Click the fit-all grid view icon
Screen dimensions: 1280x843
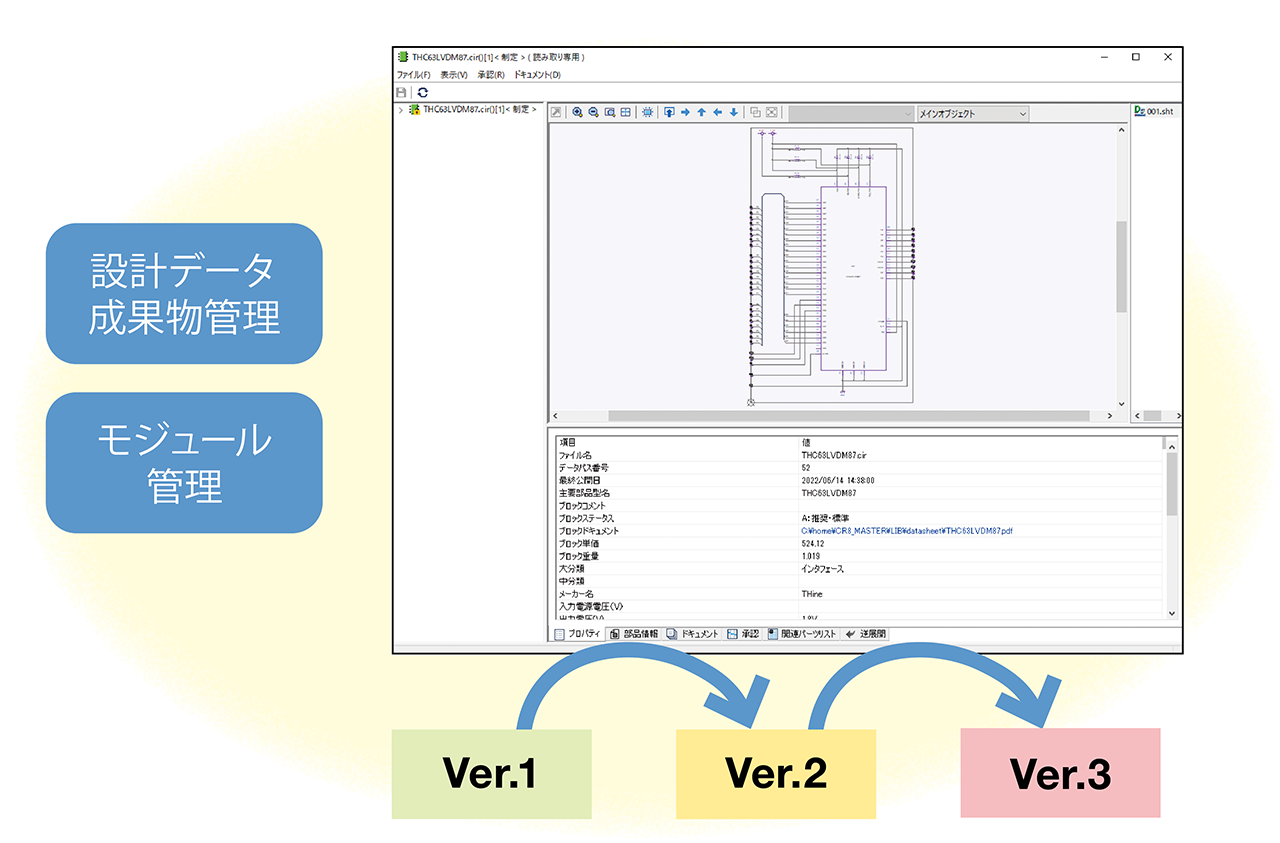(x=625, y=113)
